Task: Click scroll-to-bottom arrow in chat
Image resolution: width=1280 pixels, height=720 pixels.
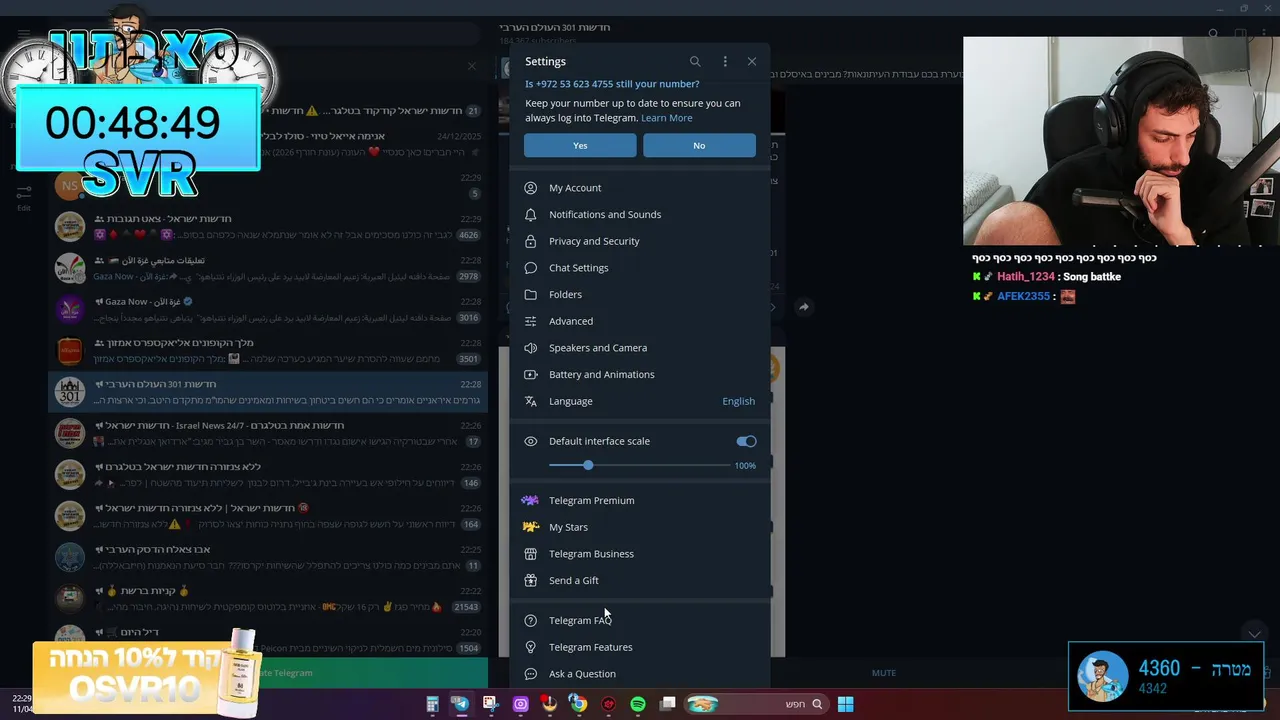Action: click(x=1254, y=633)
